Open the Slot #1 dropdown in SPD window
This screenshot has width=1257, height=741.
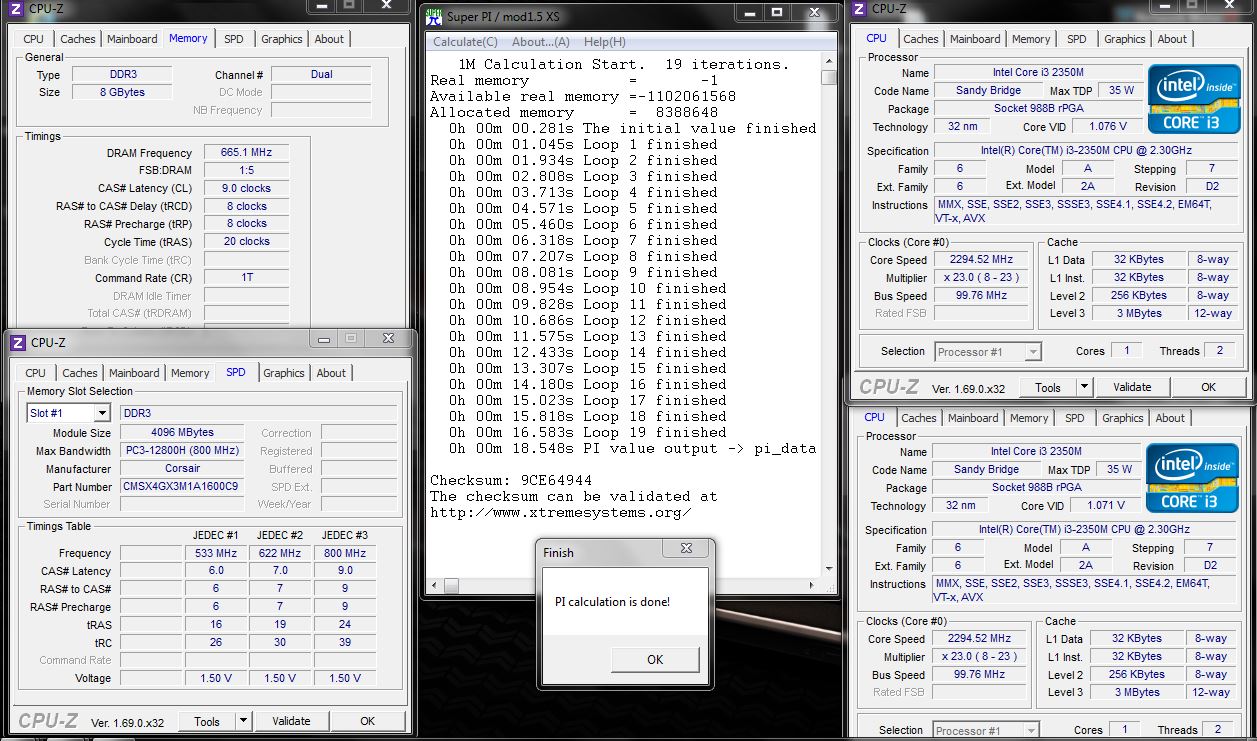point(102,413)
